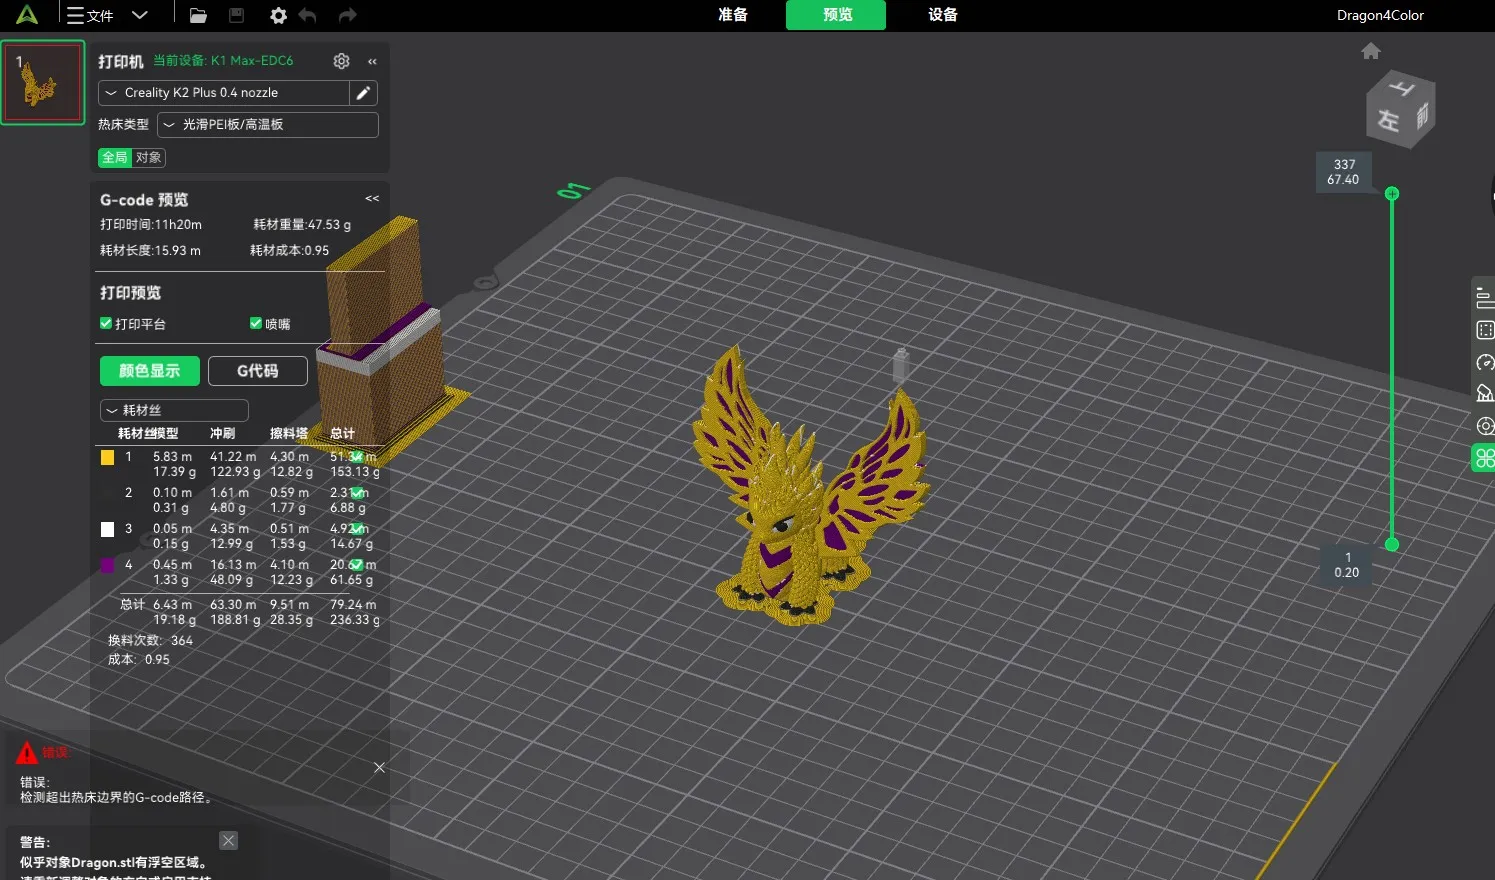Edit printer preset pencil icon
The height and width of the screenshot is (880, 1495).
click(x=364, y=93)
